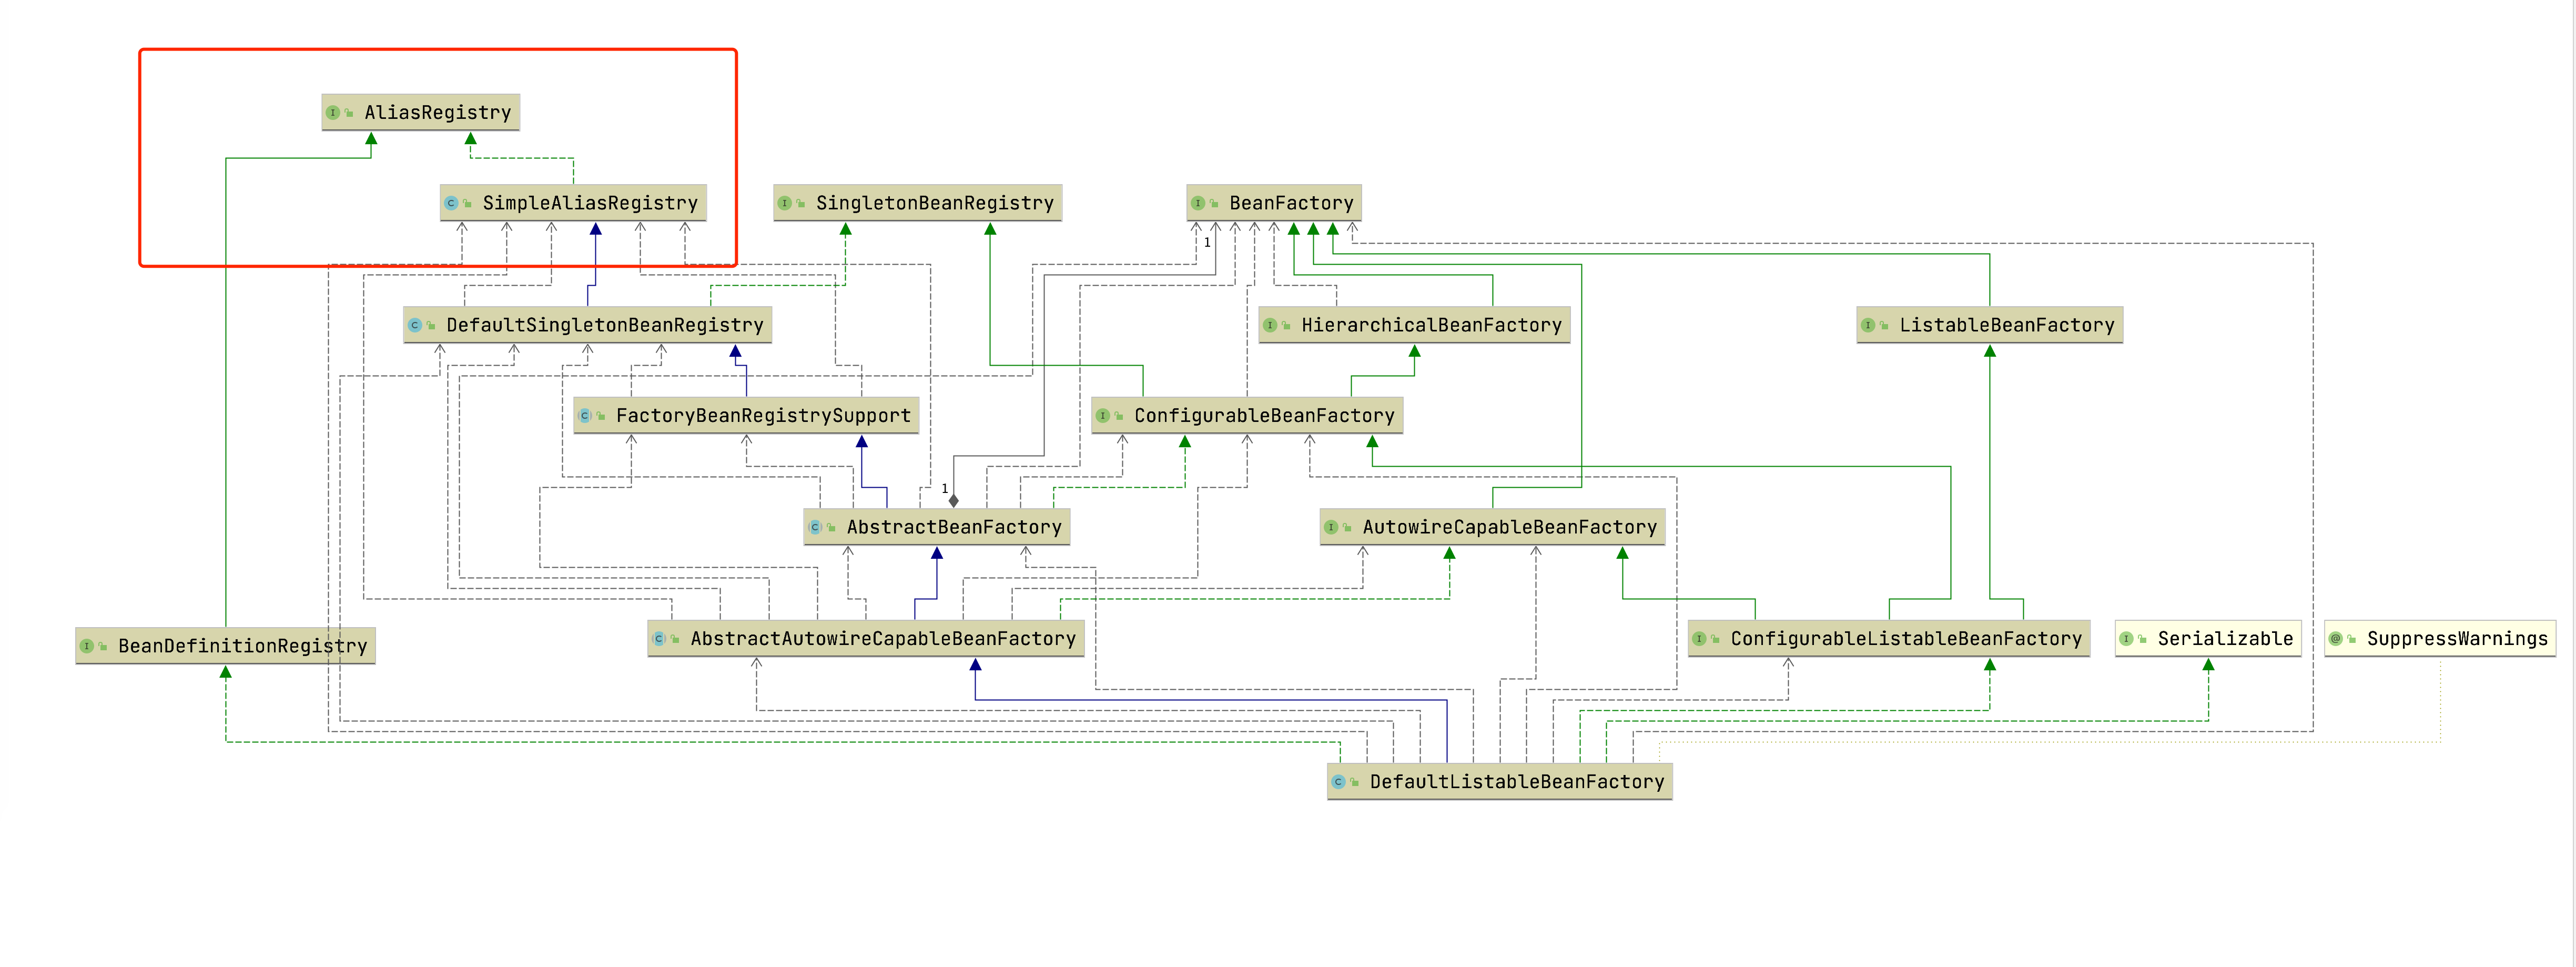This screenshot has height=967, width=2576.
Task: Click the annotation icon beside SuppressWarnings
Action: click(x=2336, y=639)
